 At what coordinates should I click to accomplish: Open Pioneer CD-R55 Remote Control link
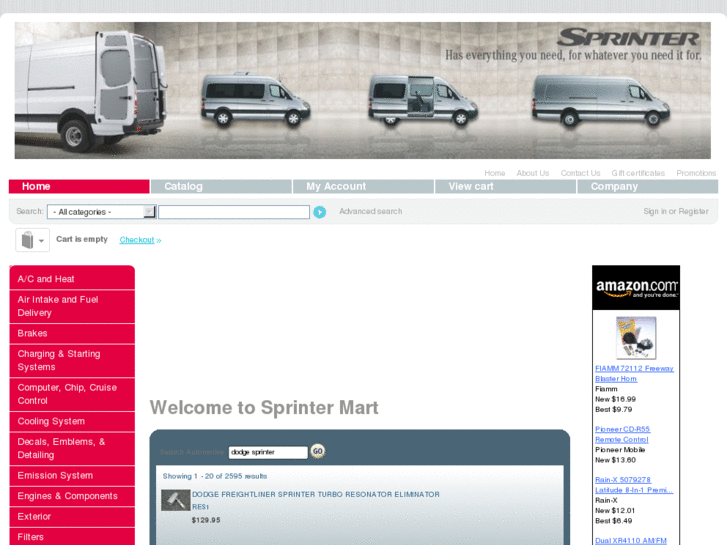[623, 434]
